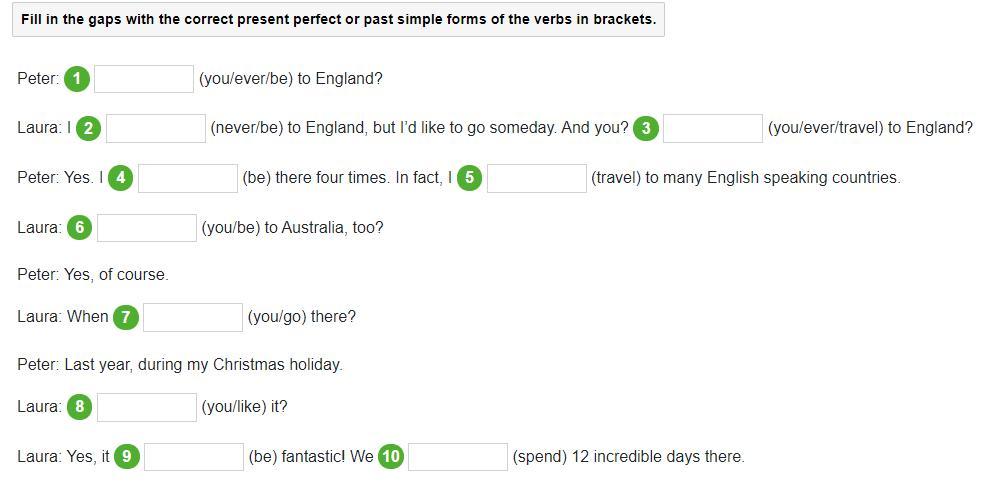Click the blank before "(you/go) there?"
This screenshot has width=989, height=492.
(x=193, y=317)
